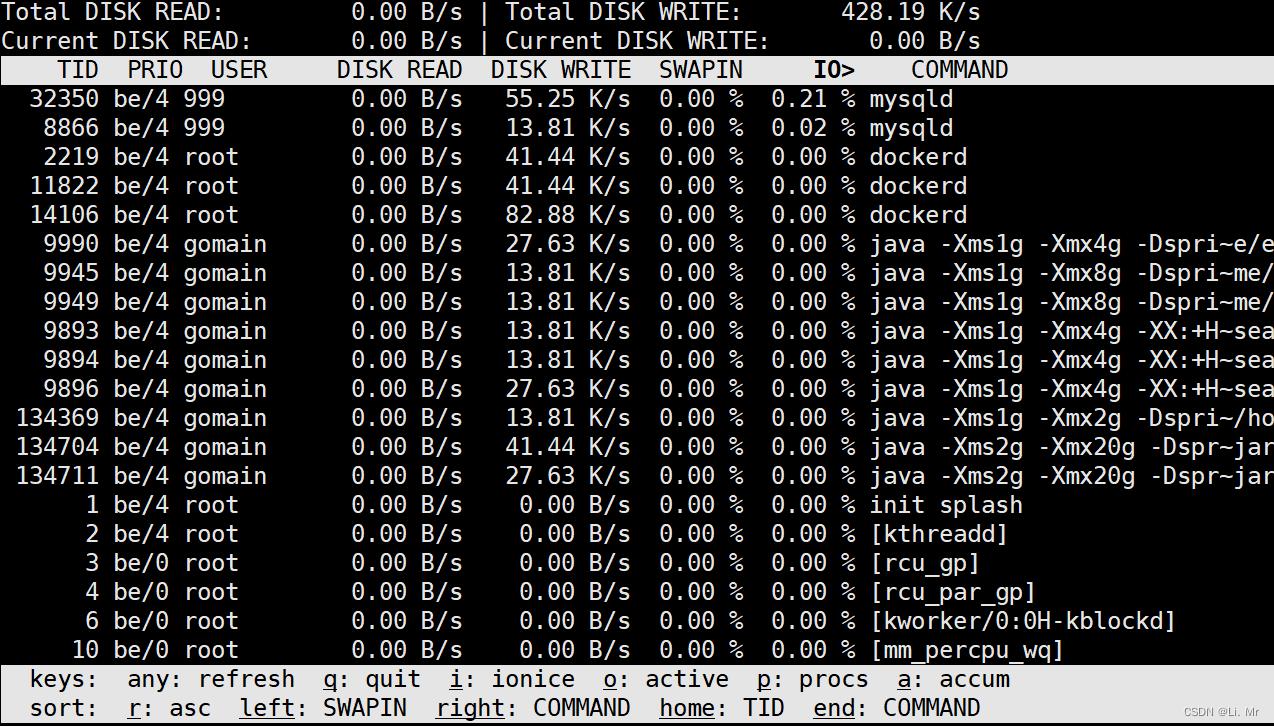This screenshot has height=726, width=1274.
Task: Click the 'i: ionice' key hint
Action: 512,680
